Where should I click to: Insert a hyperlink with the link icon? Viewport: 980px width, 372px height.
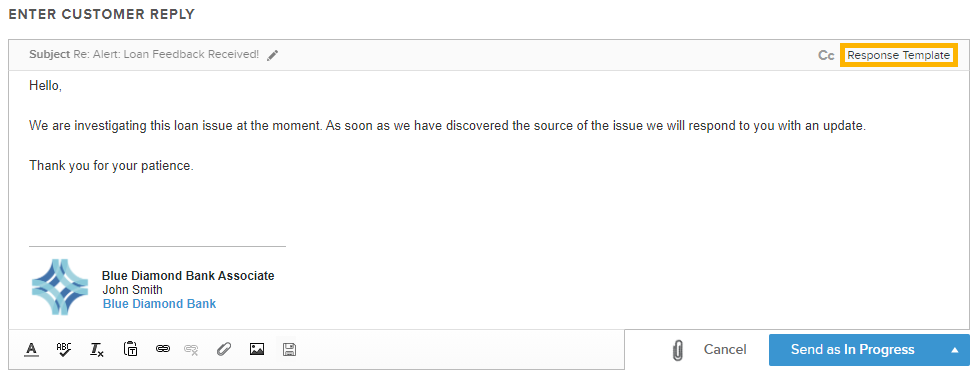coord(162,349)
